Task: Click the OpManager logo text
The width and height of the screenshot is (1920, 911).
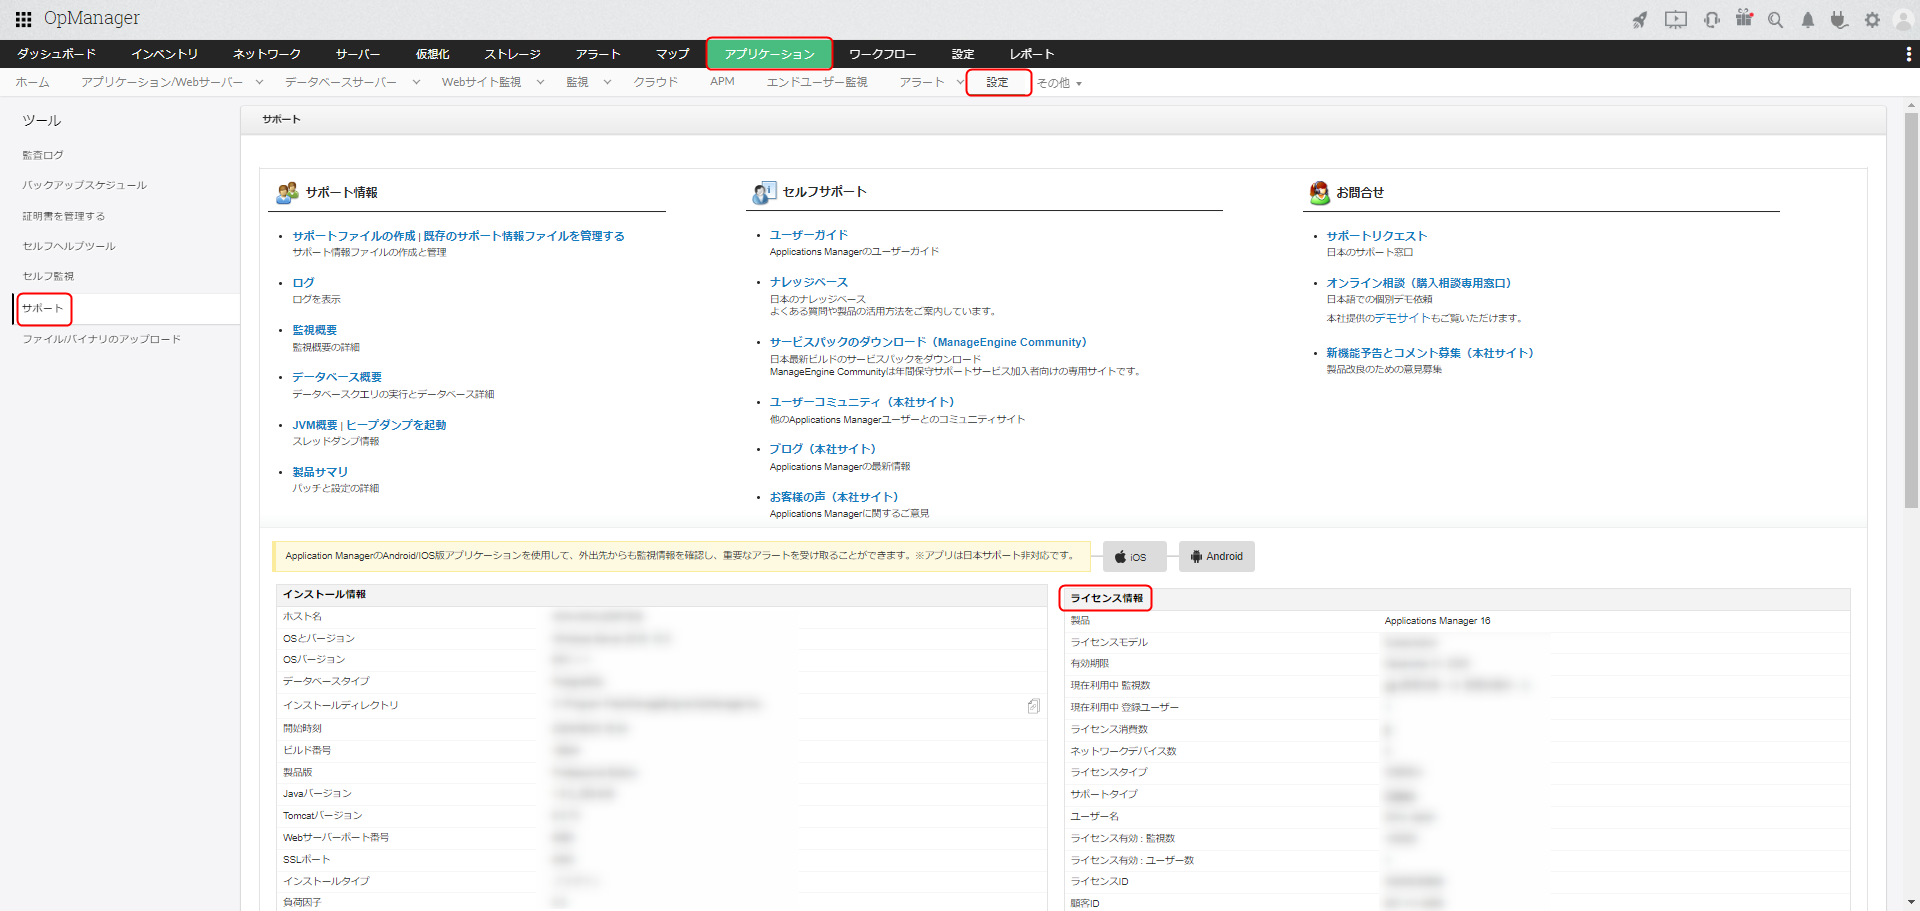Action: pyautogui.click(x=92, y=19)
